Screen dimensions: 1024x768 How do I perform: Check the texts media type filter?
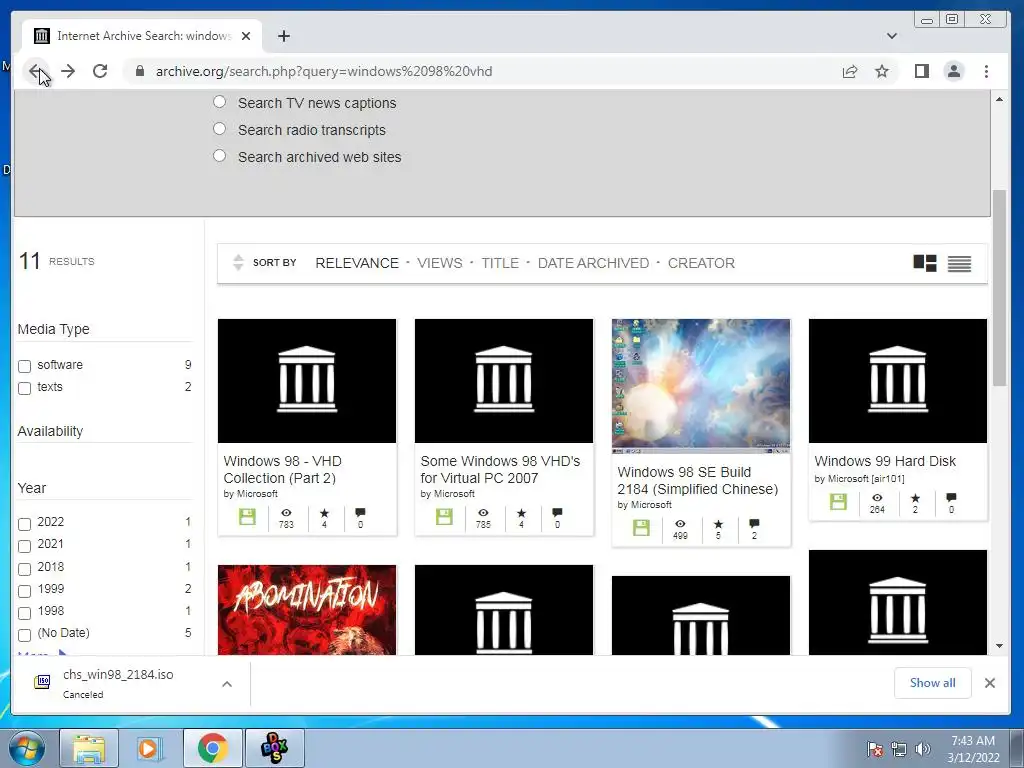[24, 388]
